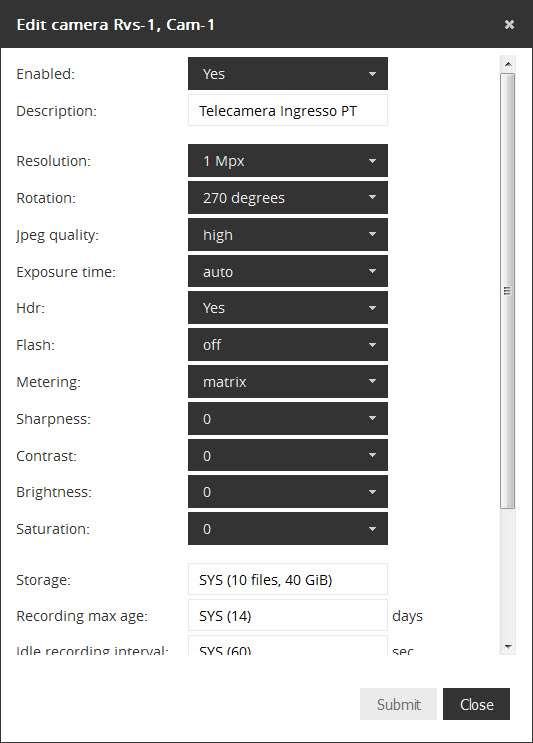Click the scrollbar down arrow
The height and width of the screenshot is (743, 533).
tap(508, 647)
